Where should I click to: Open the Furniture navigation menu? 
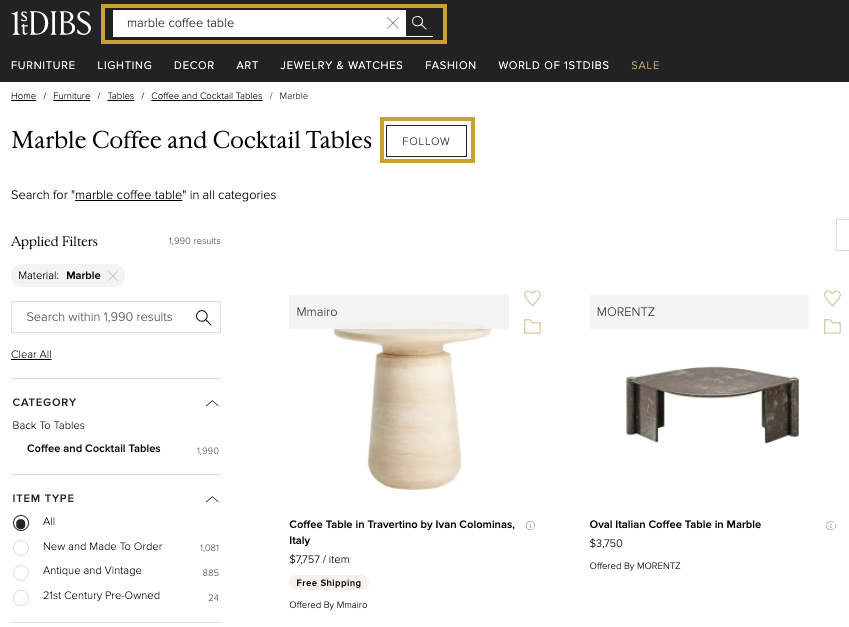tap(43, 65)
